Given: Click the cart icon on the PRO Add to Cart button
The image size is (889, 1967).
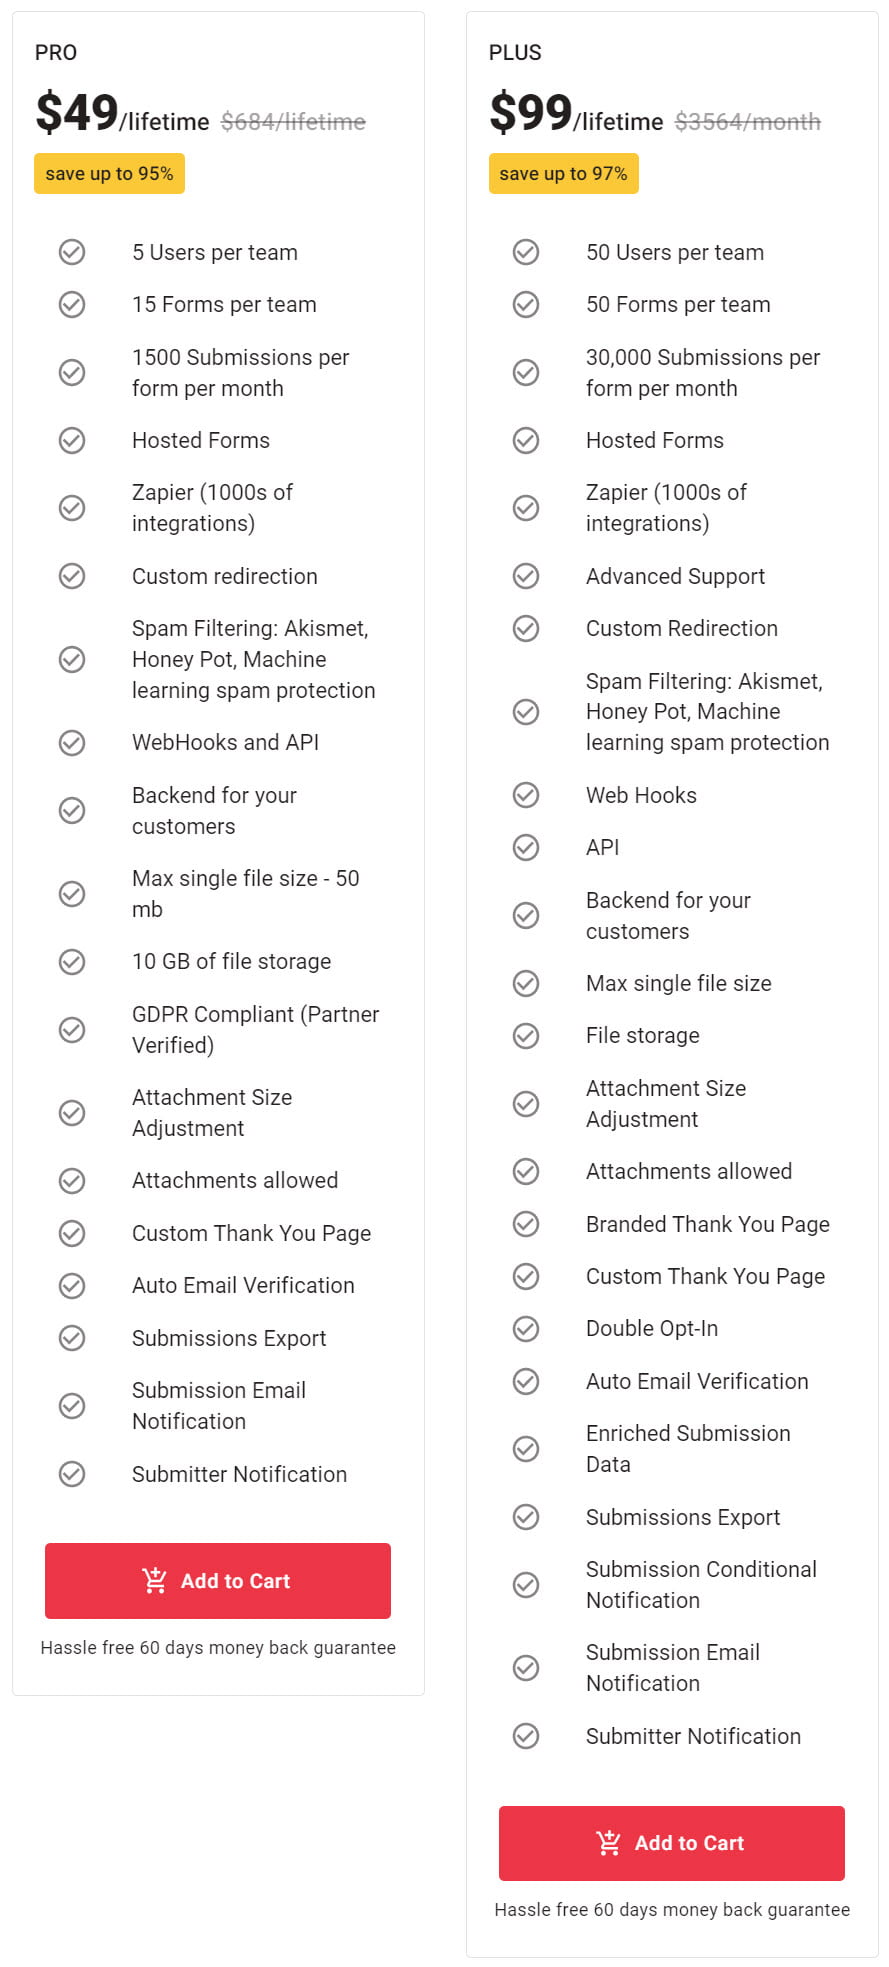Looking at the screenshot, I should (155, 1581).
